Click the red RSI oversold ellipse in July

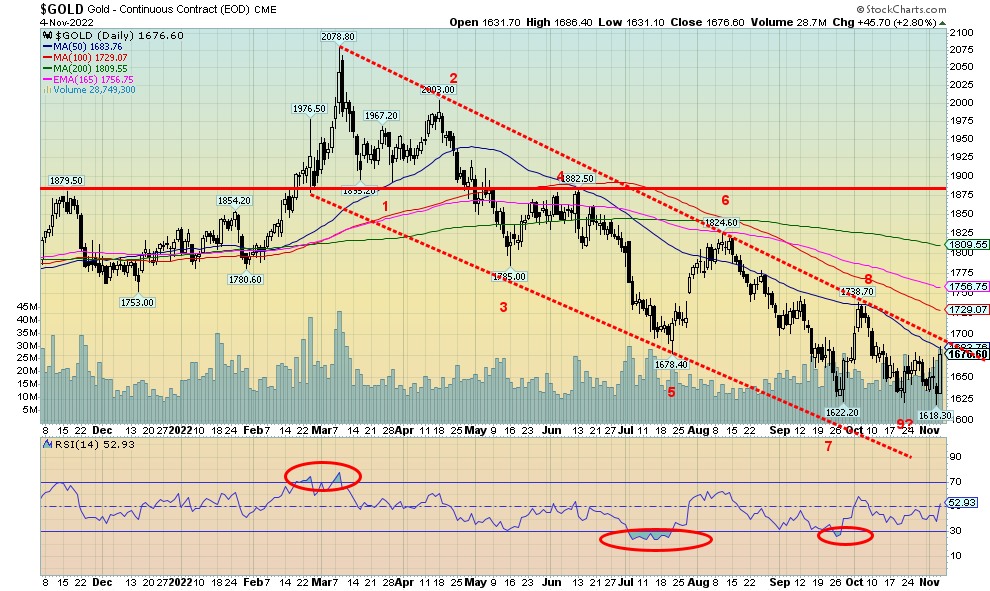coord(655,539)
